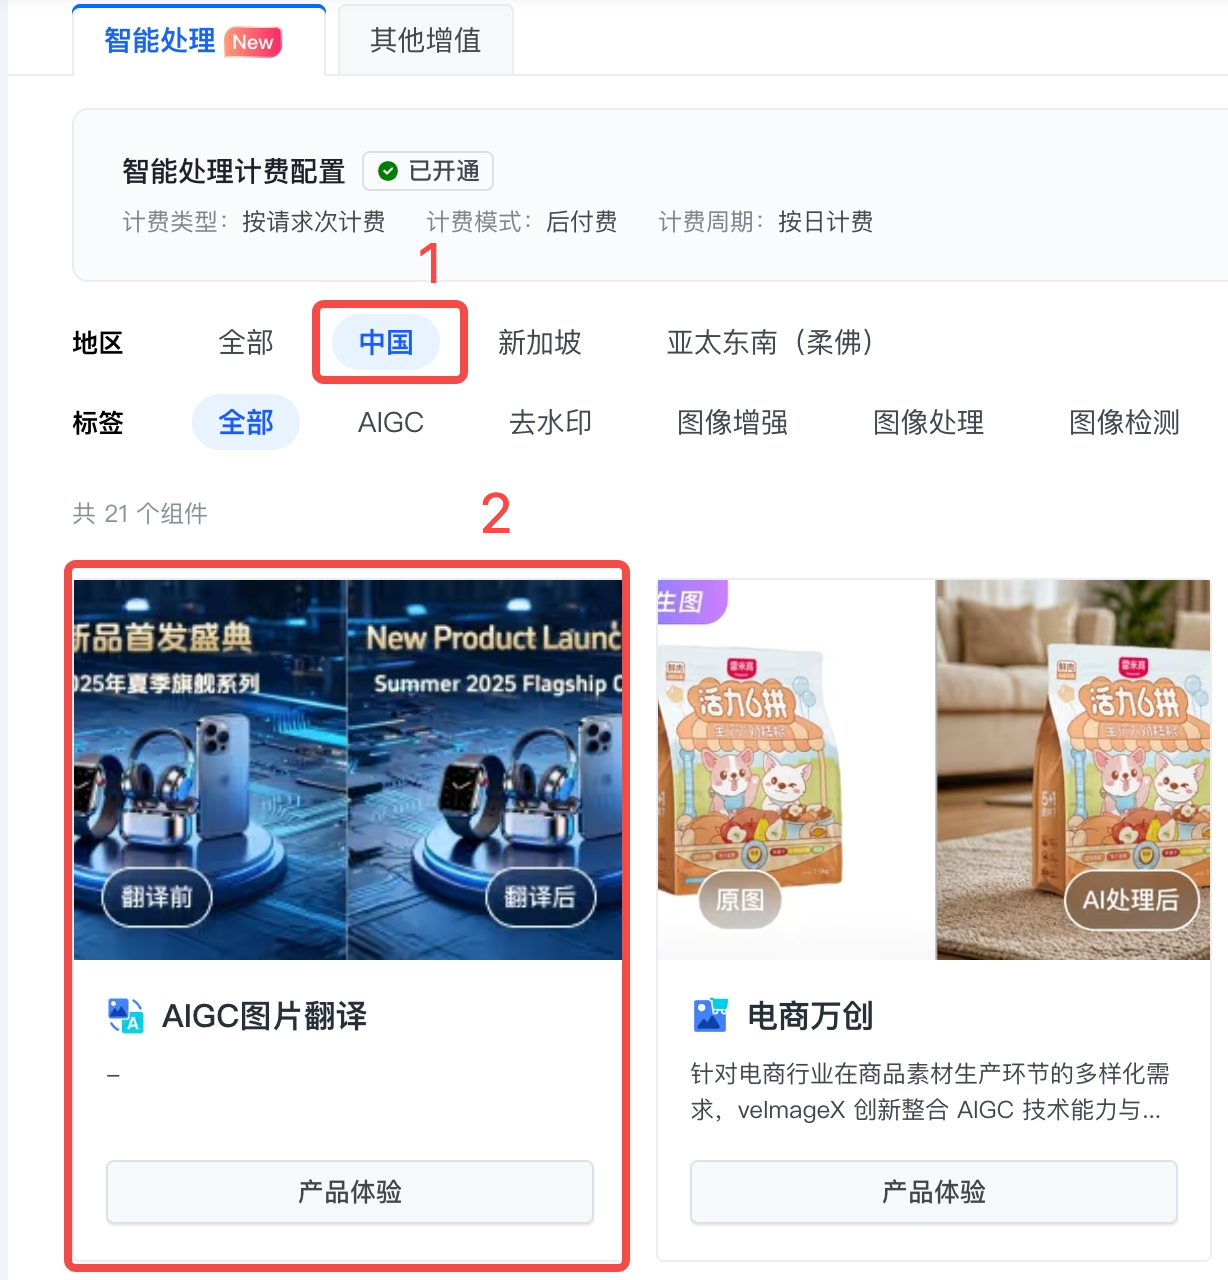The height and width of the screenshot is (1280, 1228).
Task: Click the 翻译后 label on thumbnail
Action: (540, 897)
